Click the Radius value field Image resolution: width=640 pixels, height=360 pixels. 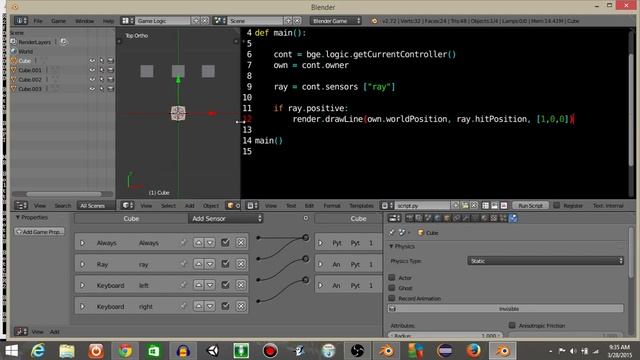(x=445, y=336)
